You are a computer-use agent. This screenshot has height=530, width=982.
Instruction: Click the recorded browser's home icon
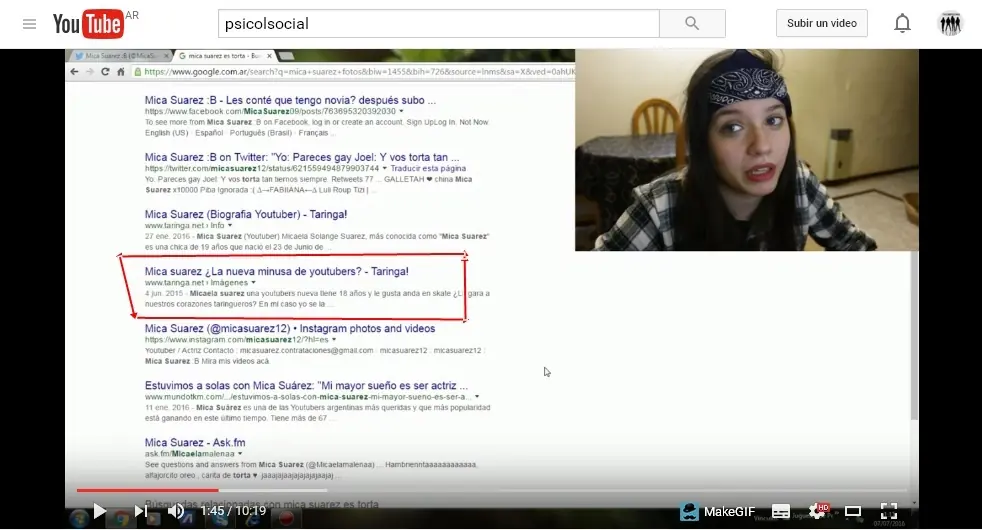pyautogui.click(x=121, y=71)
